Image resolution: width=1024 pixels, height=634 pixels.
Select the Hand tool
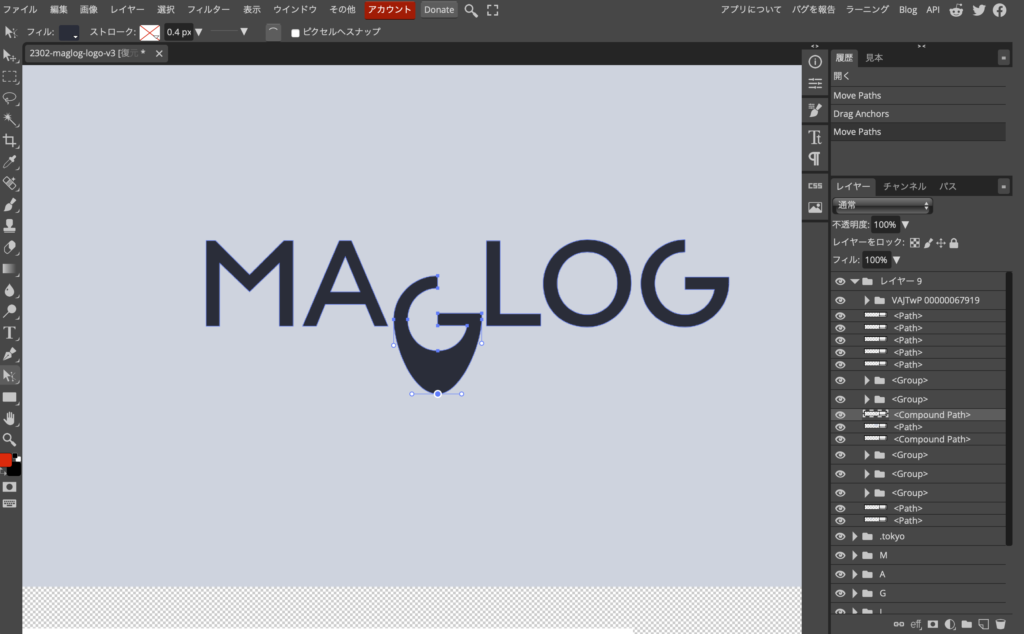click(10, 419)
